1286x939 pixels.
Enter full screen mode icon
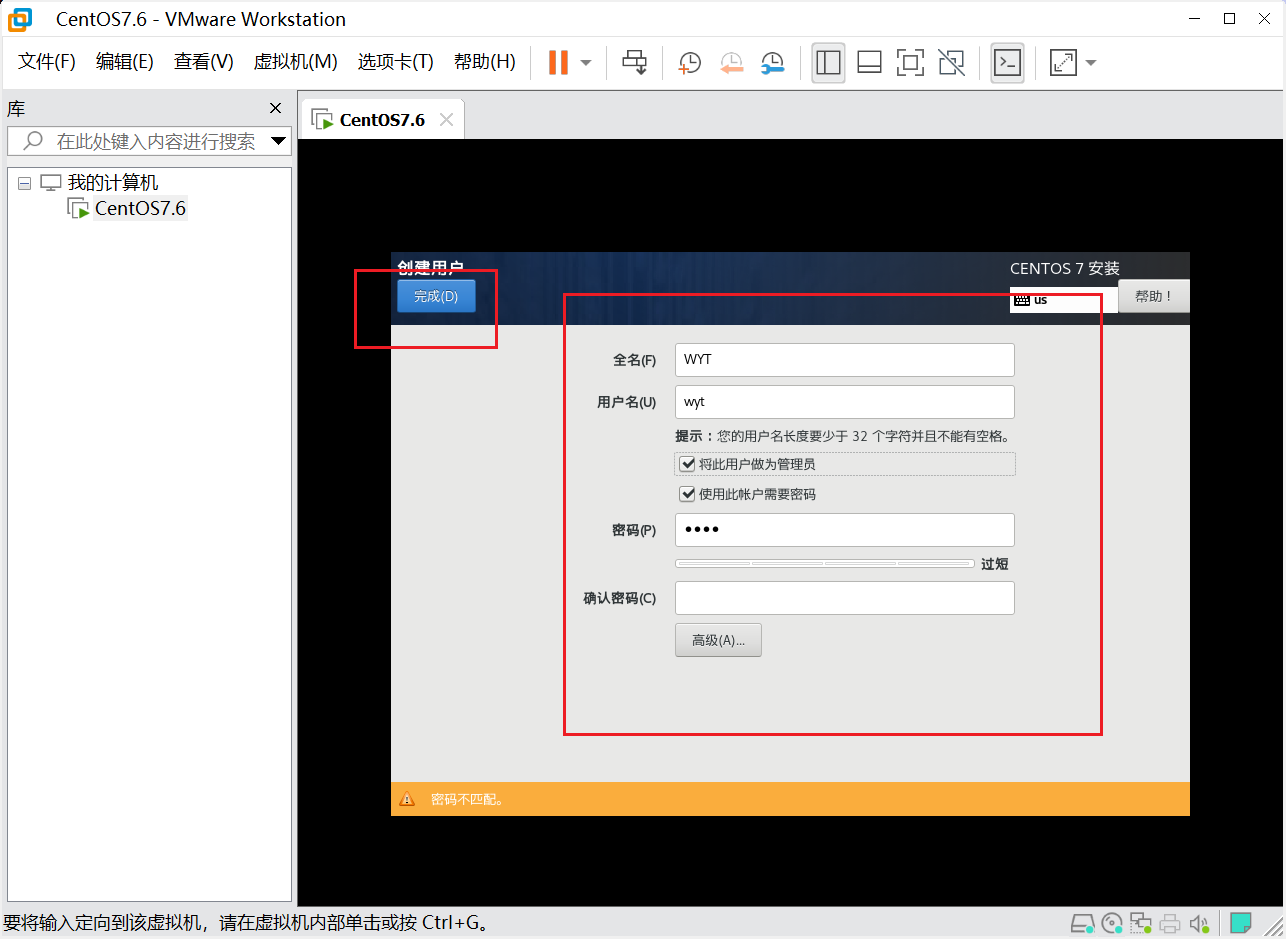click(910, 62)
